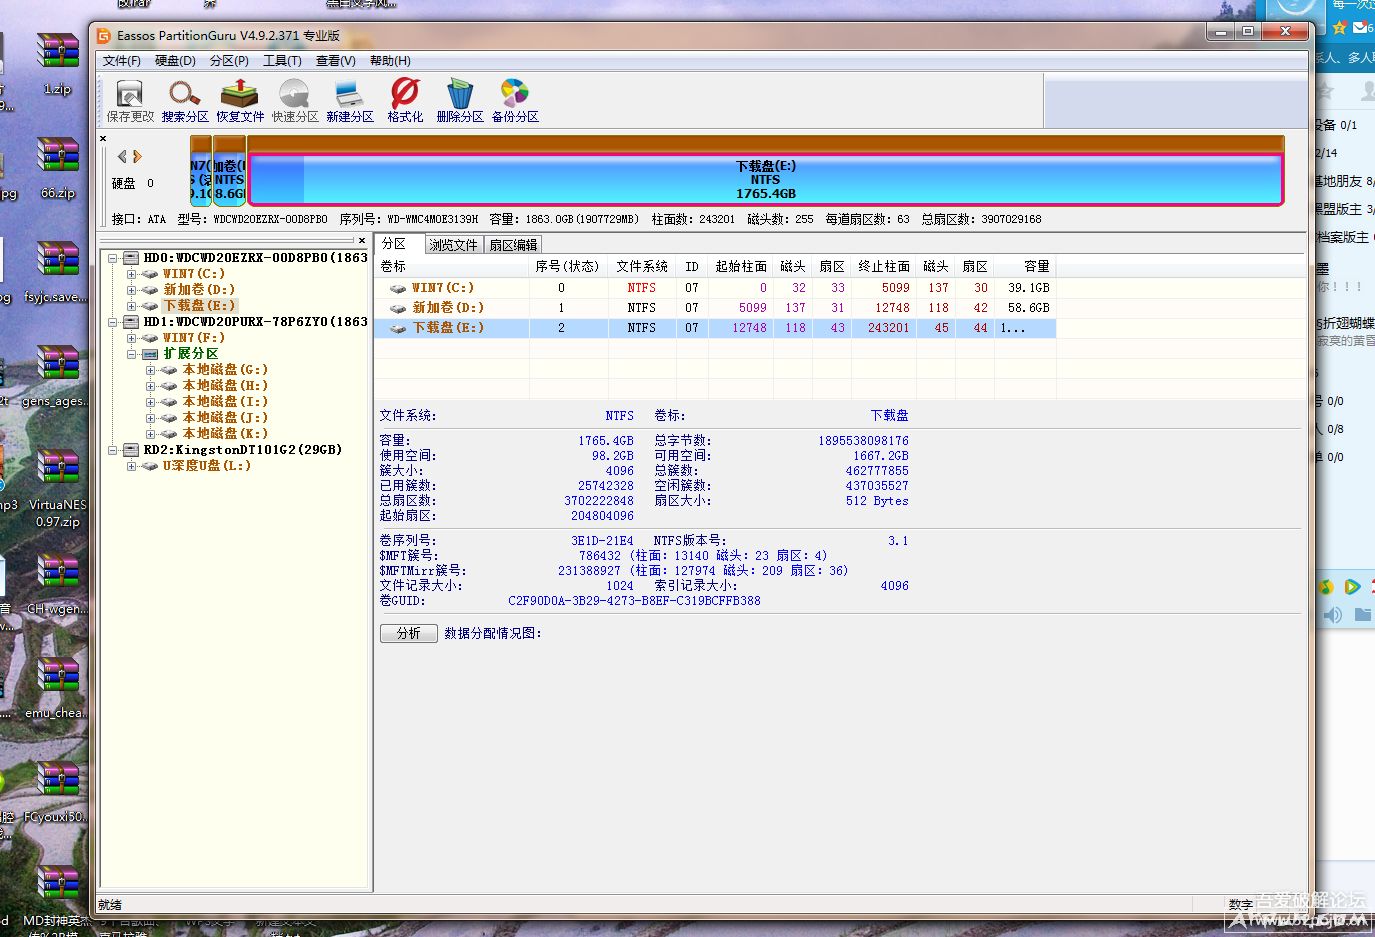1375x937 pixels.
Task: Switch to the 浏览文件 tab
Action: [453, 245]
